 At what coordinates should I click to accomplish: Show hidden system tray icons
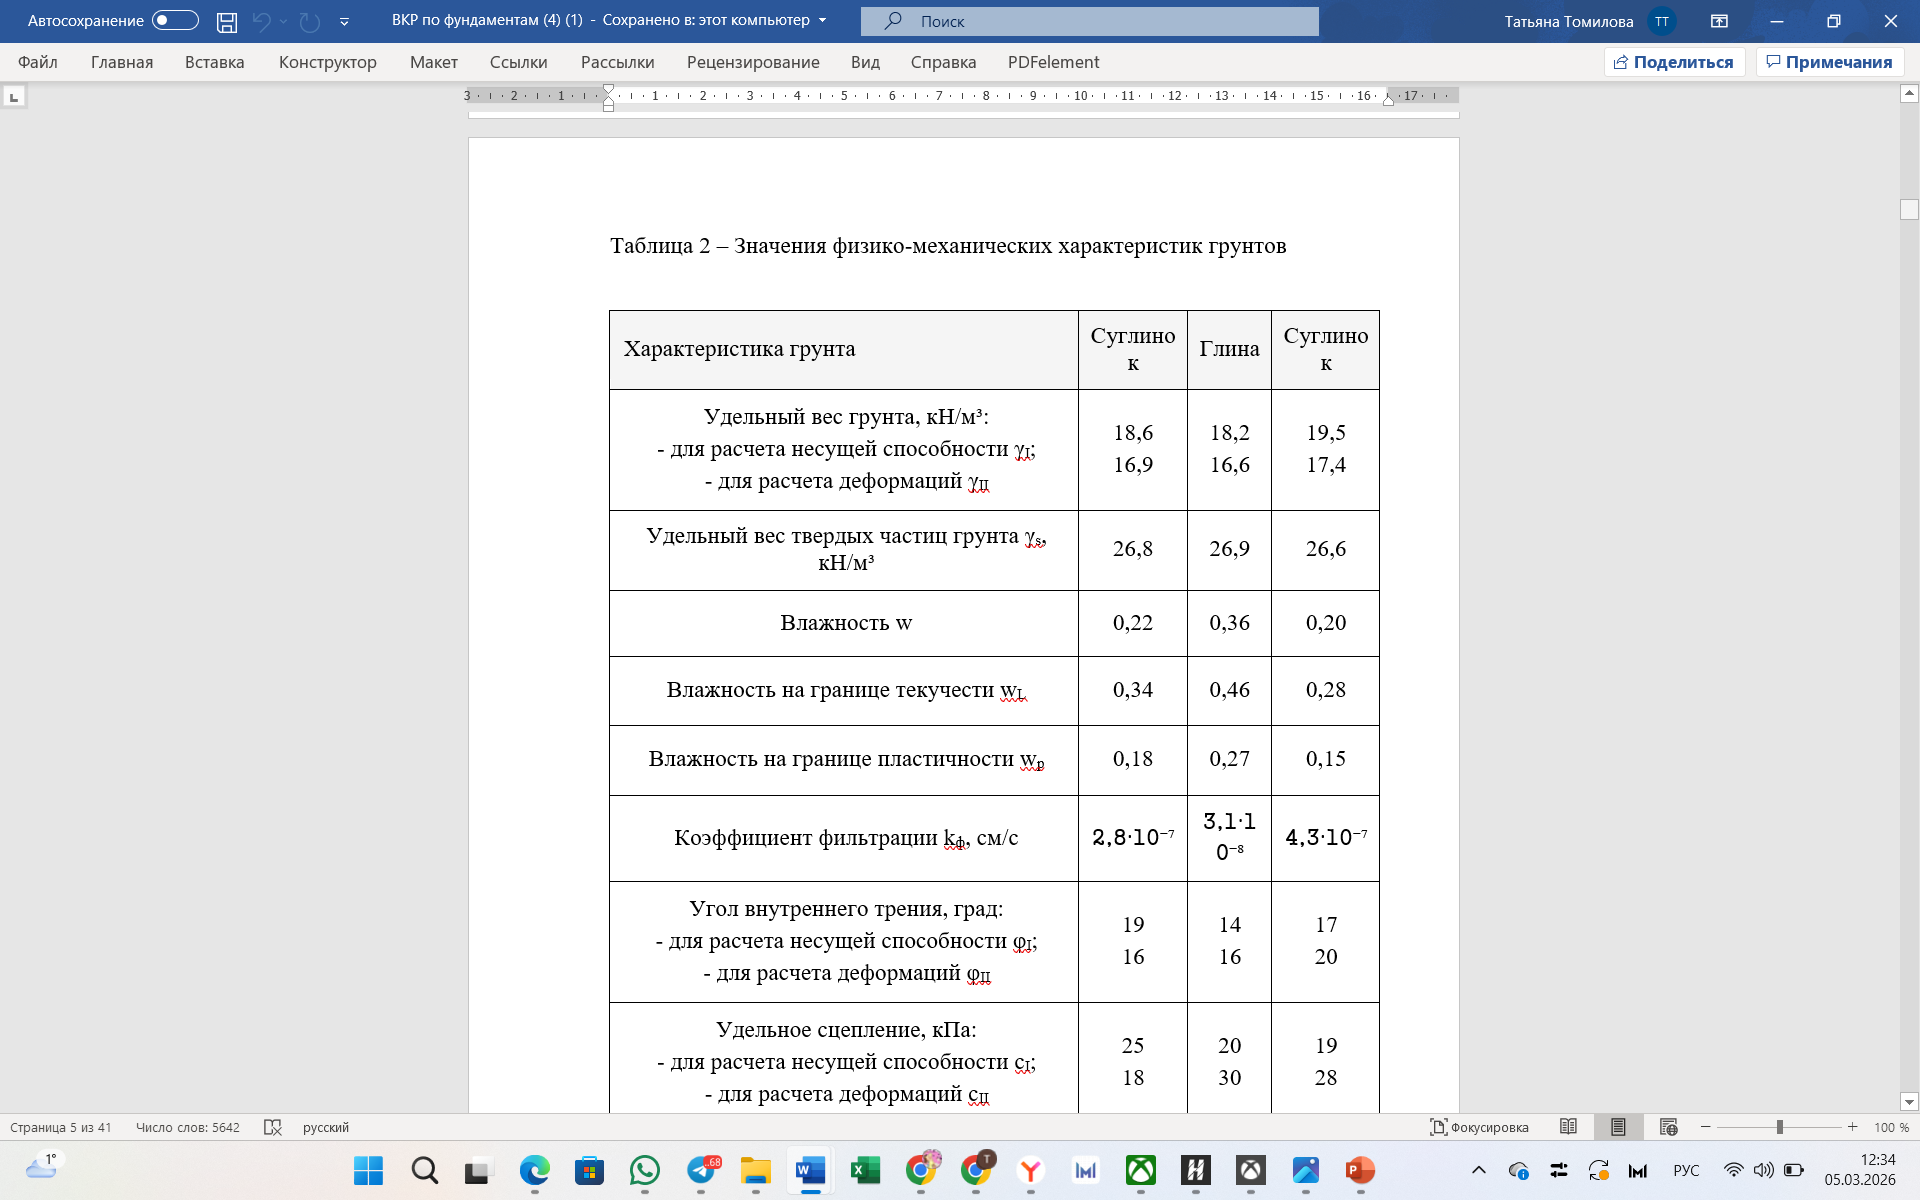(x=1479, y=1170)
